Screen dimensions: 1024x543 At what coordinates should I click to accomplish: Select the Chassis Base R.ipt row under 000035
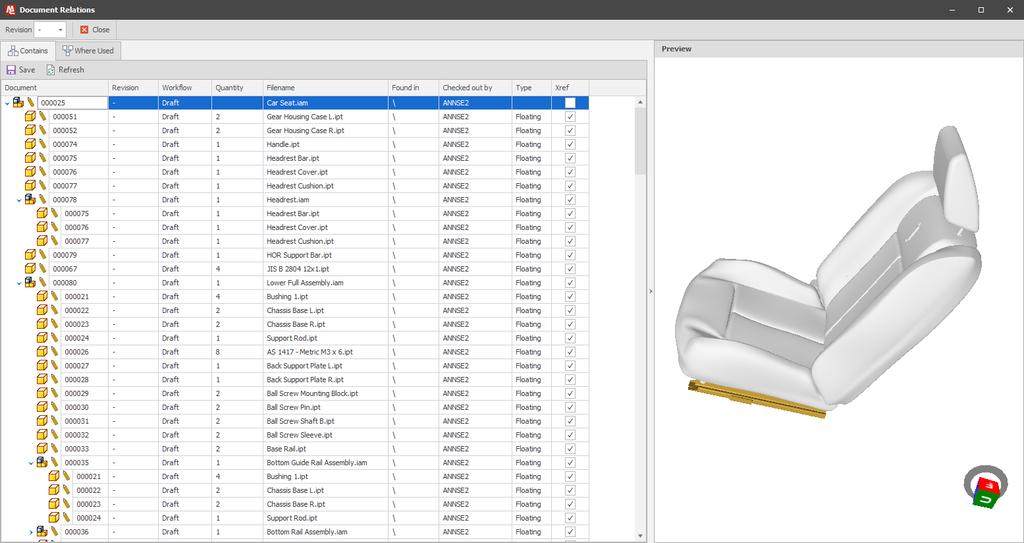coord(295,504)
